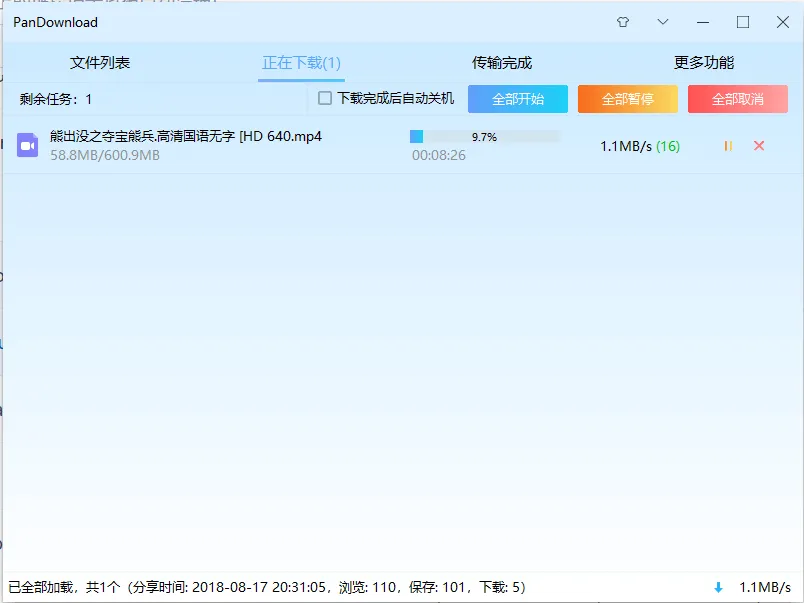Maximize the PanDownload window
Image resolution: width=804 pixels, height=603 pixels.
point(742,22)
